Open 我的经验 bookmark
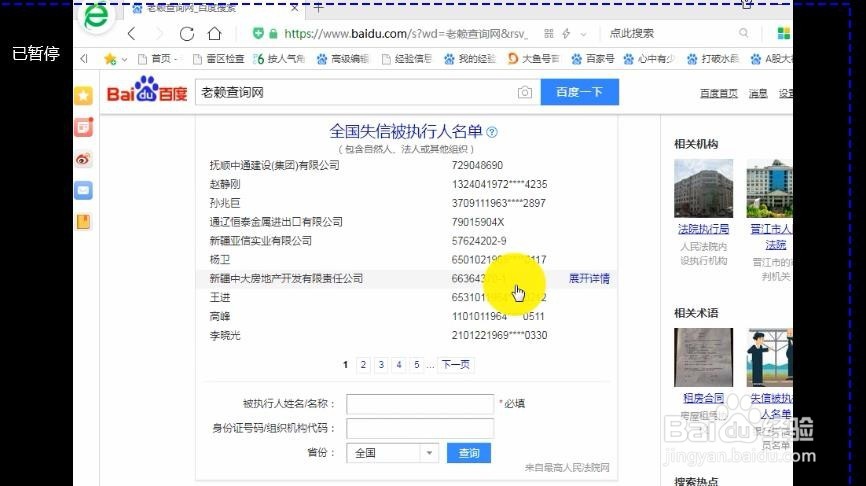The height and width of the screenshot is (486, 866). 471,59
